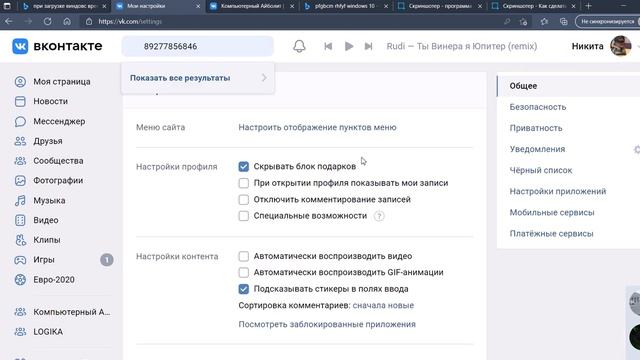The image size is (640, 360).
Task: Open the notifications bell
Action: click(x=299, y=46)
